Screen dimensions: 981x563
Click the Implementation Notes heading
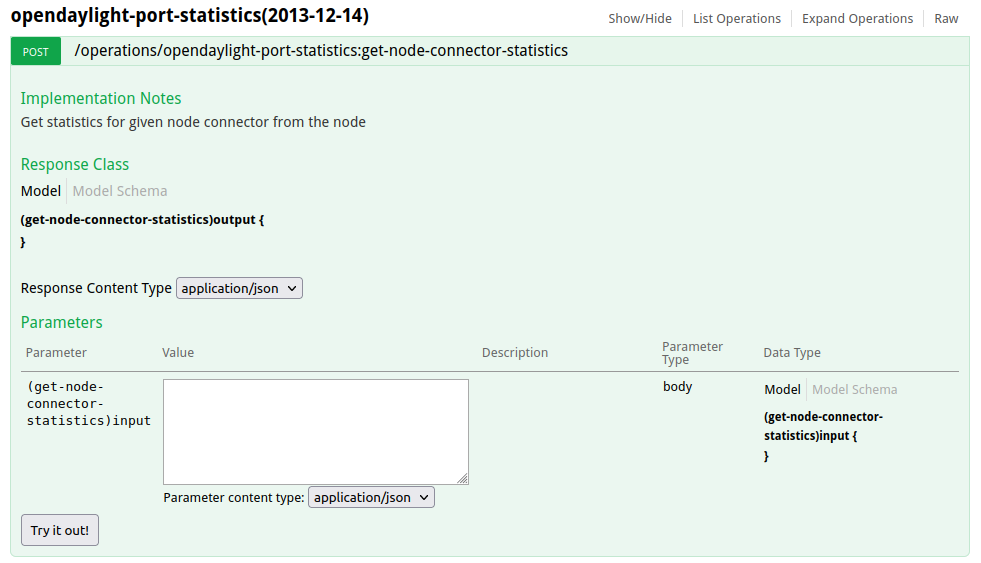click(101, 98)
